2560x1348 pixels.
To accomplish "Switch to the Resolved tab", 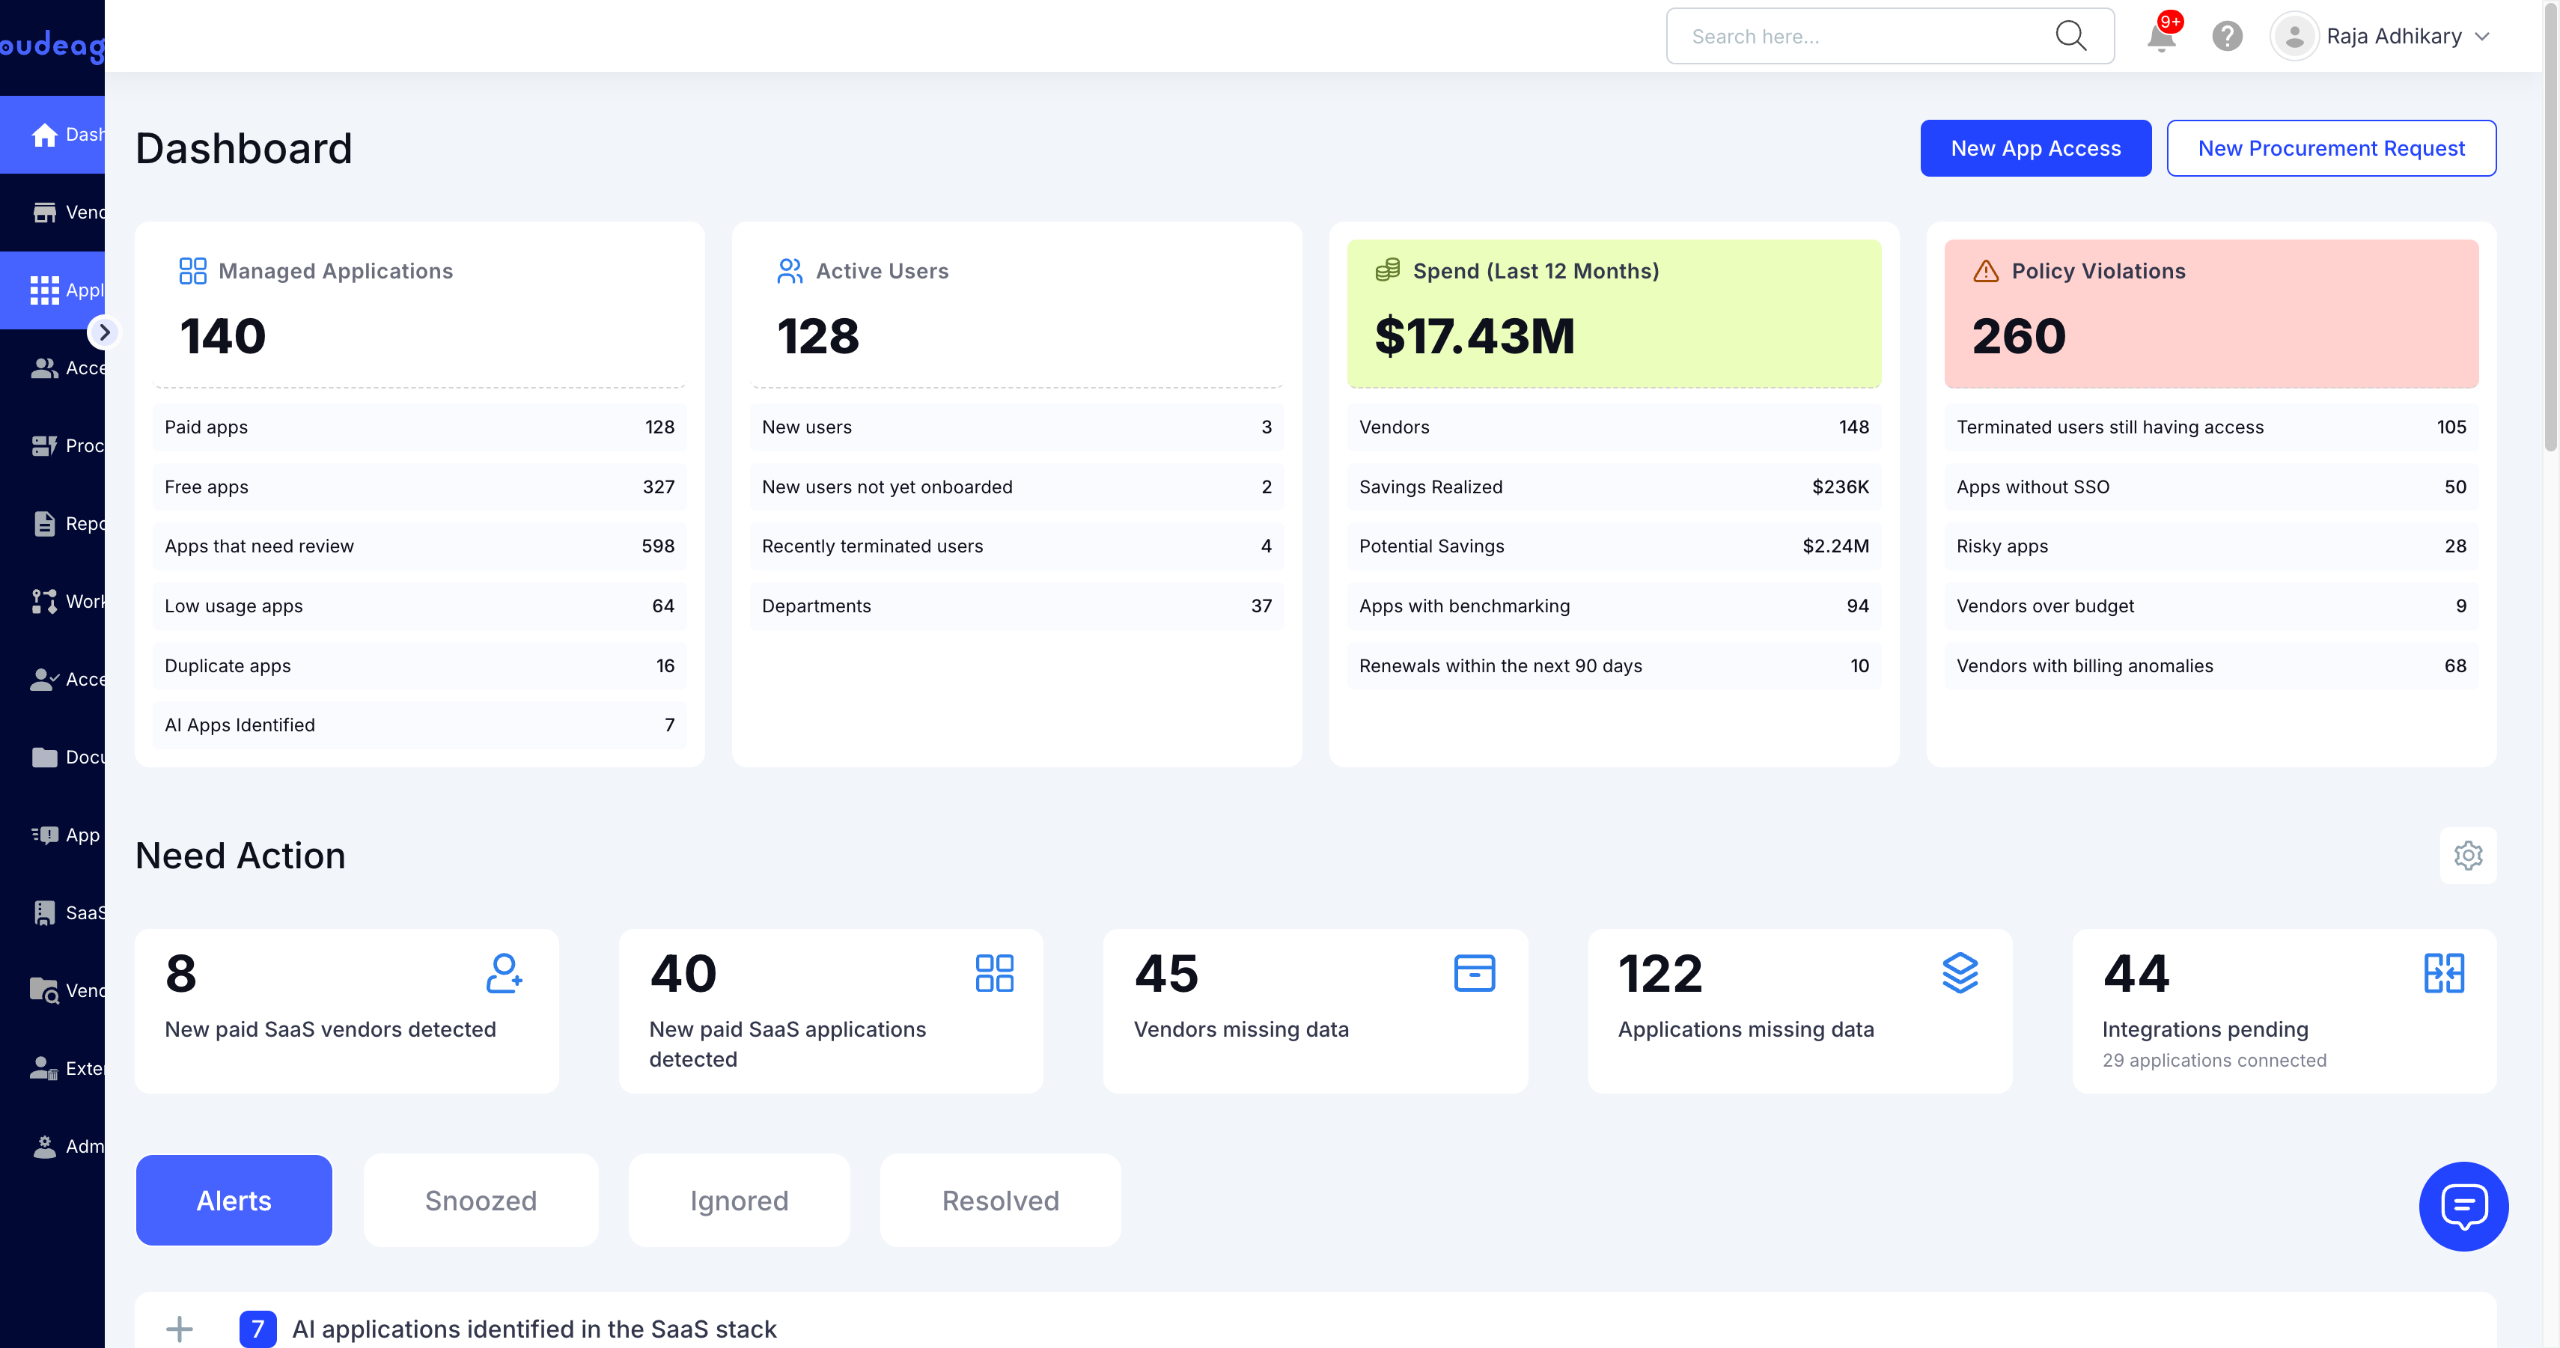I will click(1000, 1200).
